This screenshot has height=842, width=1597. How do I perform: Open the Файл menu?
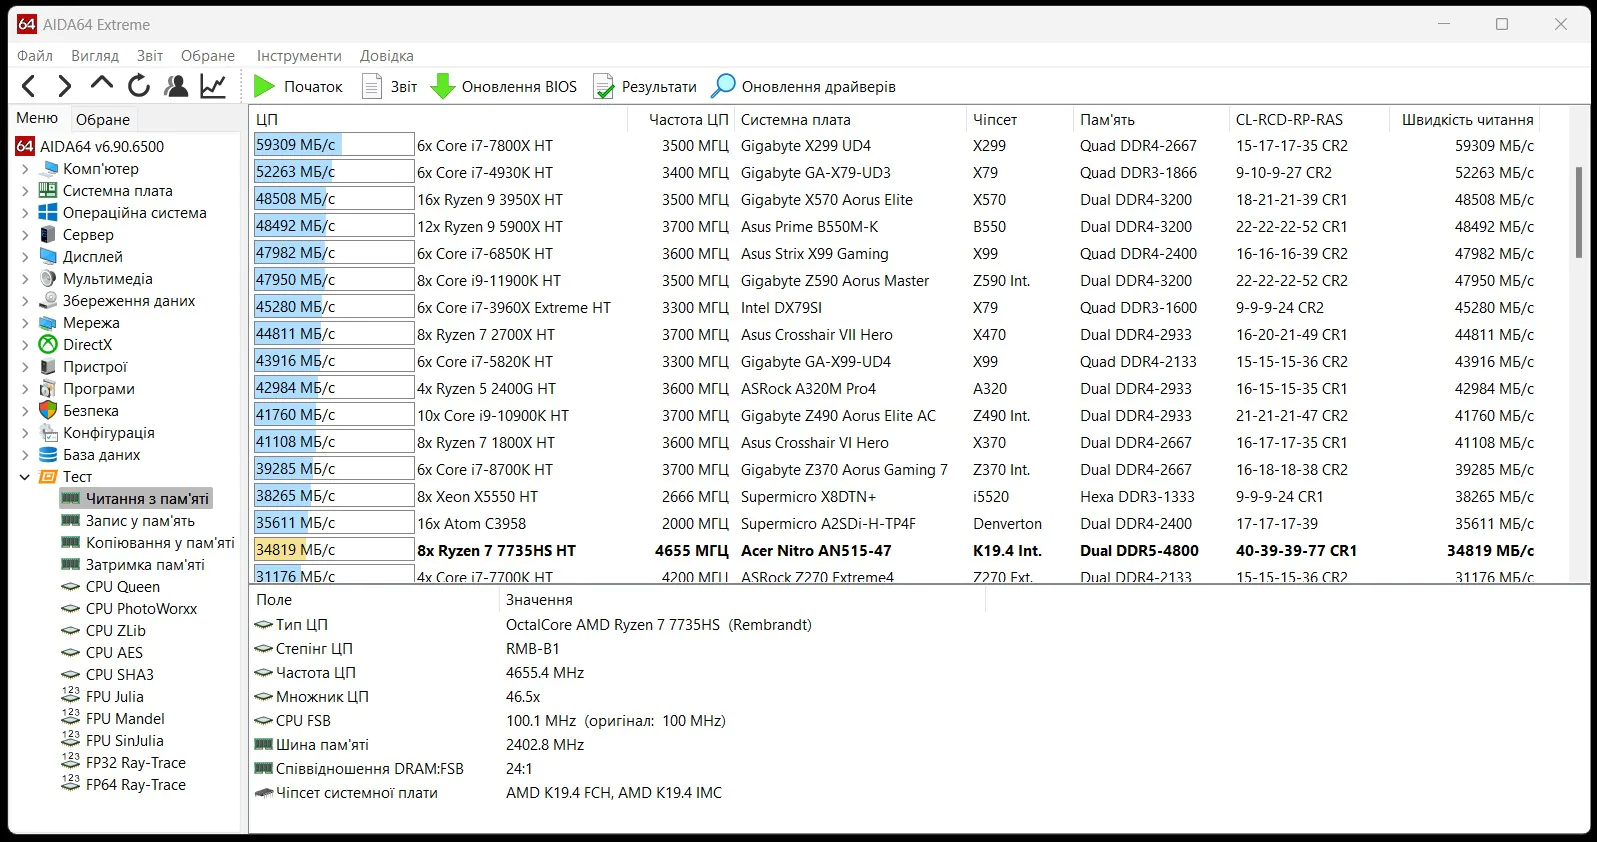coord(35,55)
